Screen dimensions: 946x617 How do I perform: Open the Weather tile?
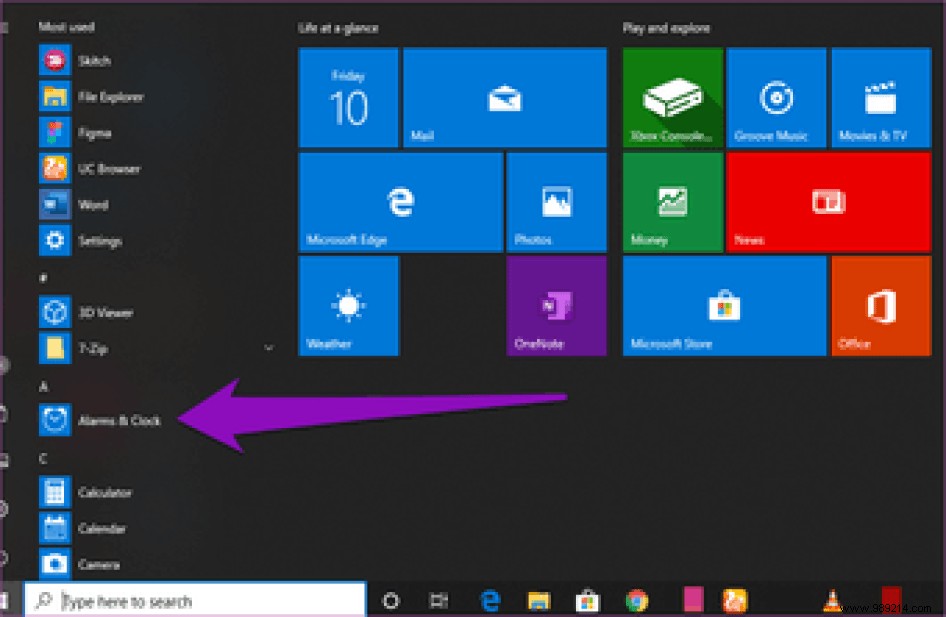[347, 306]
